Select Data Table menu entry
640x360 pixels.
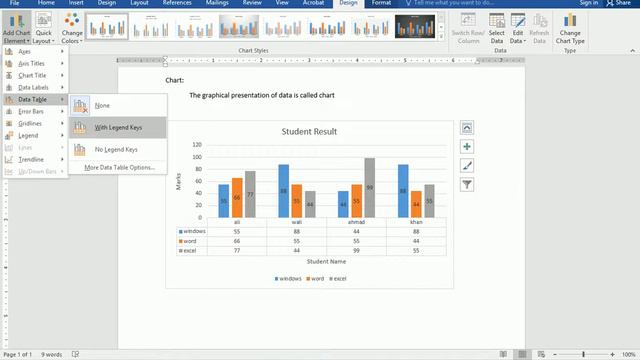pos(35,99)
